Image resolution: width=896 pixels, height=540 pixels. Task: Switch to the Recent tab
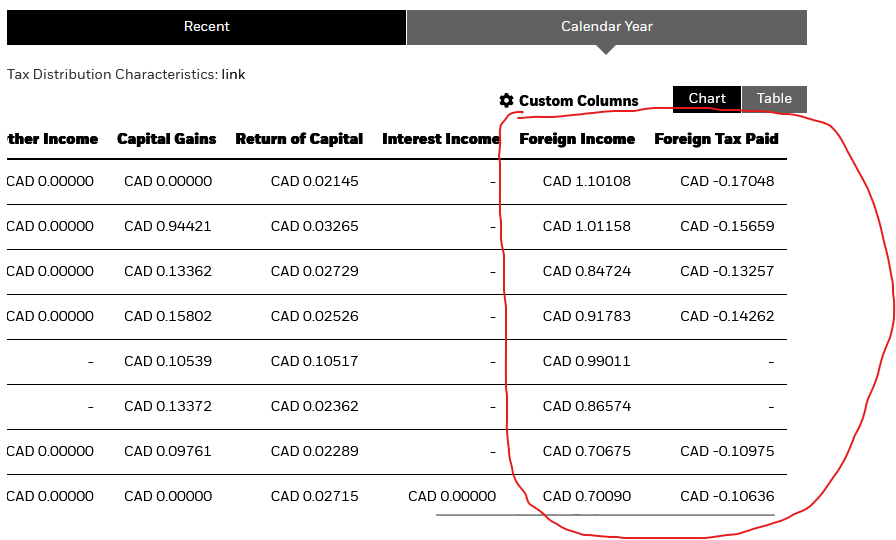[206, 27]
